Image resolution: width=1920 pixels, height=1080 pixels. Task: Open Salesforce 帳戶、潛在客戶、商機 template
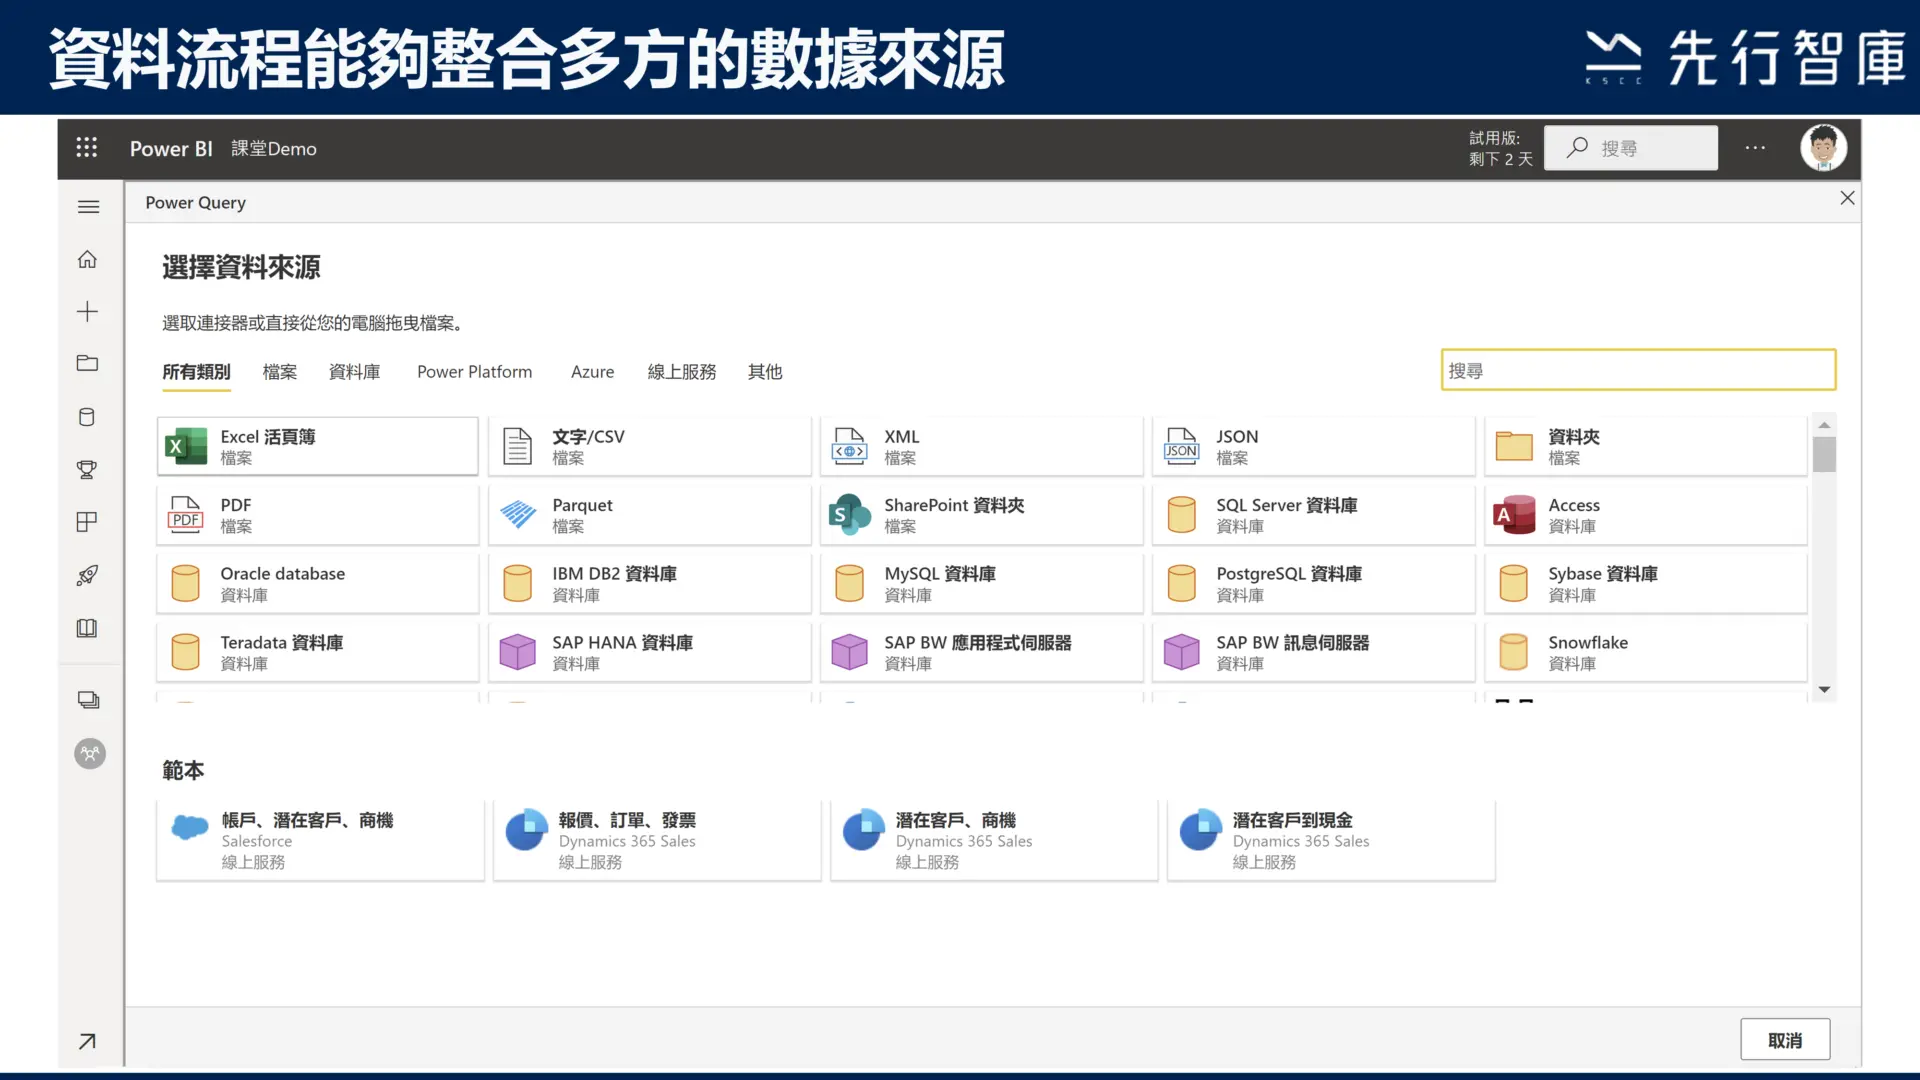320,840
